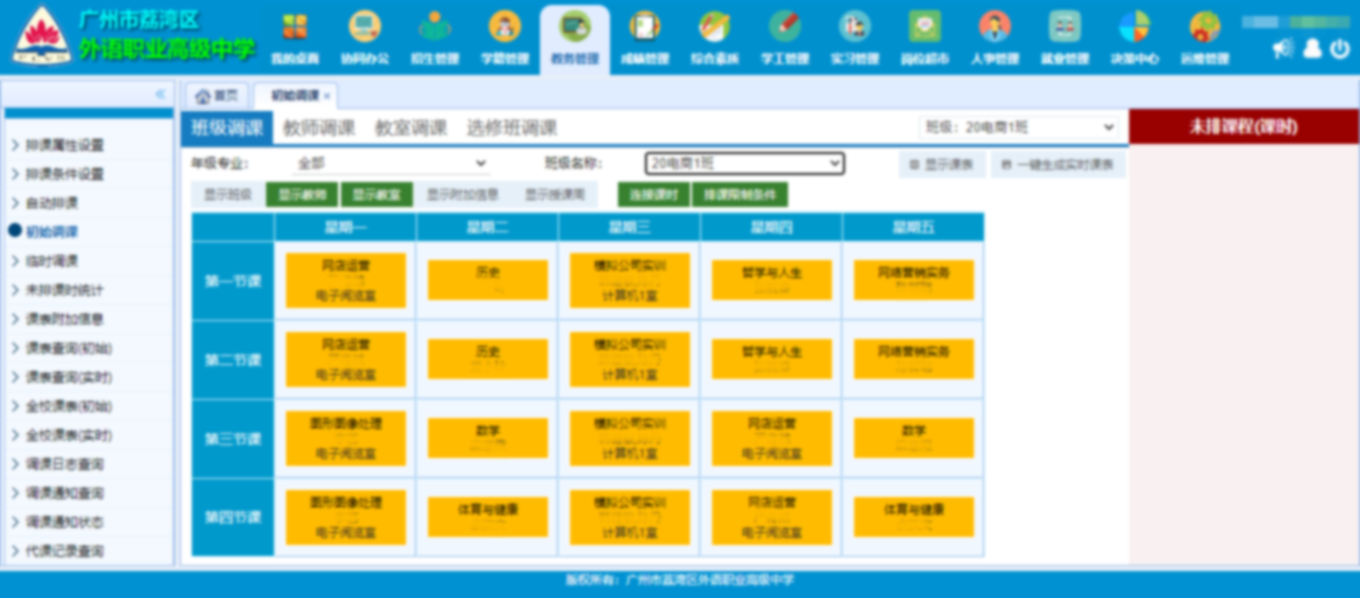The height and width of the screenshot is (598, 1360).
Task: Select 星期四 第一节课 哲学与人生 course block
Action: [772, 280]
